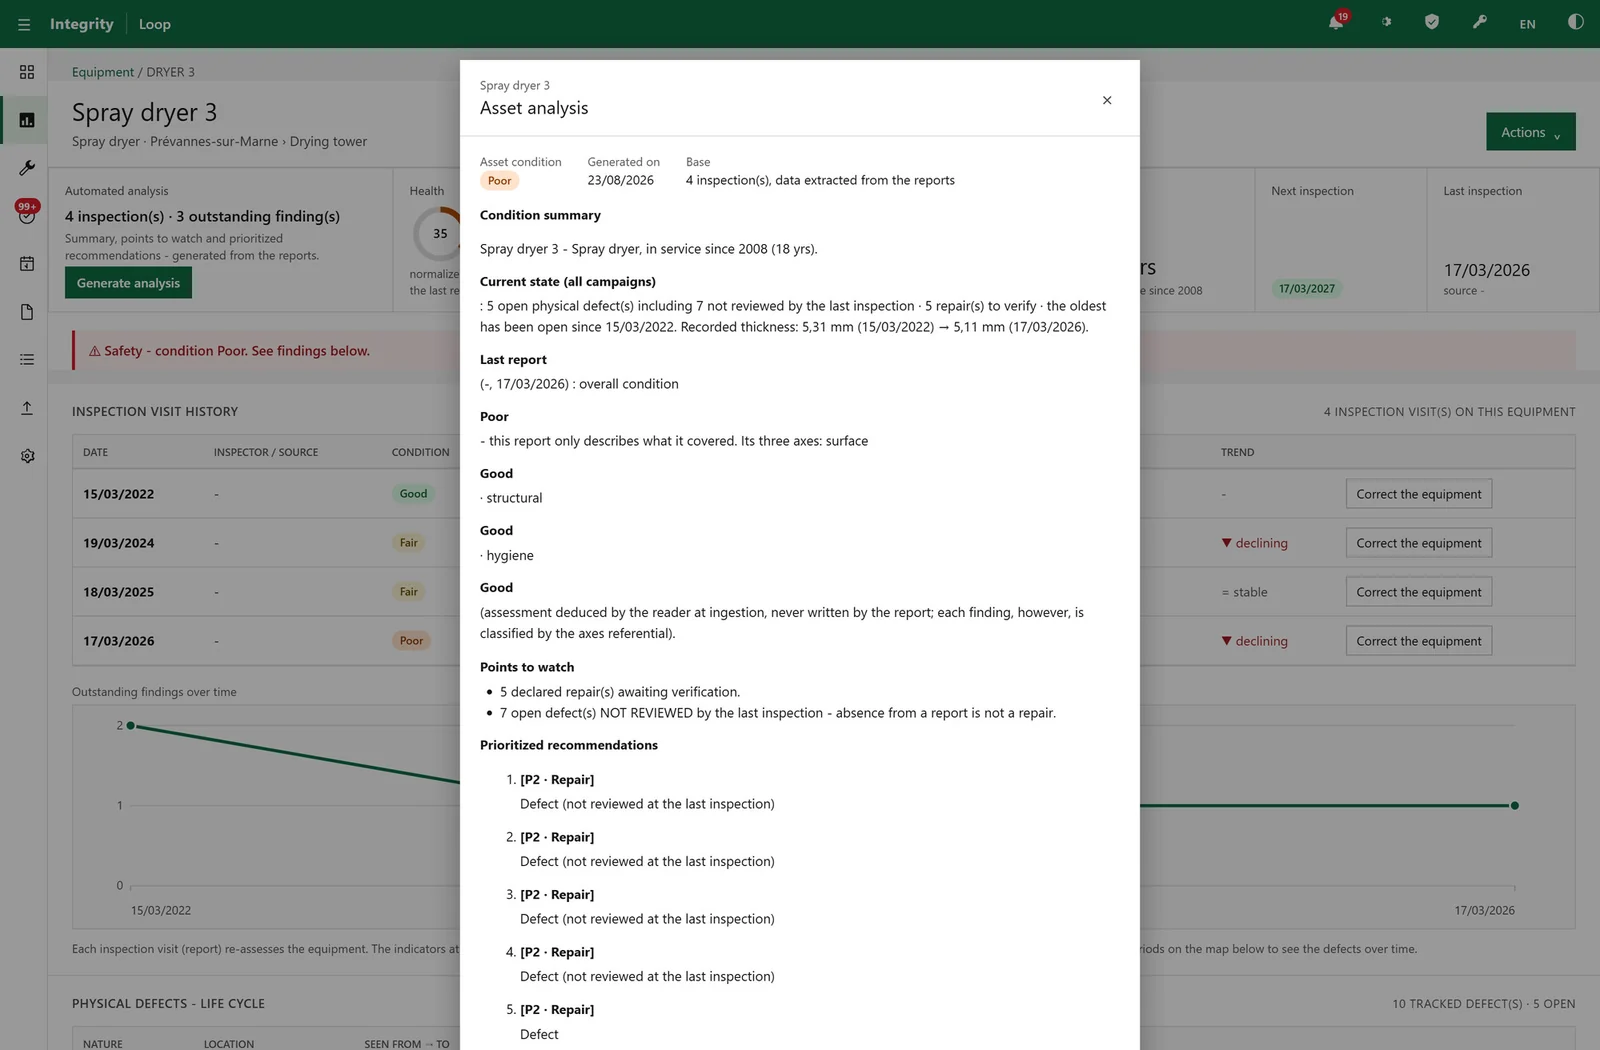Click the shield checkmark icon in header
This screenshot has width=1600, height=1050.
coord(1432,22)
